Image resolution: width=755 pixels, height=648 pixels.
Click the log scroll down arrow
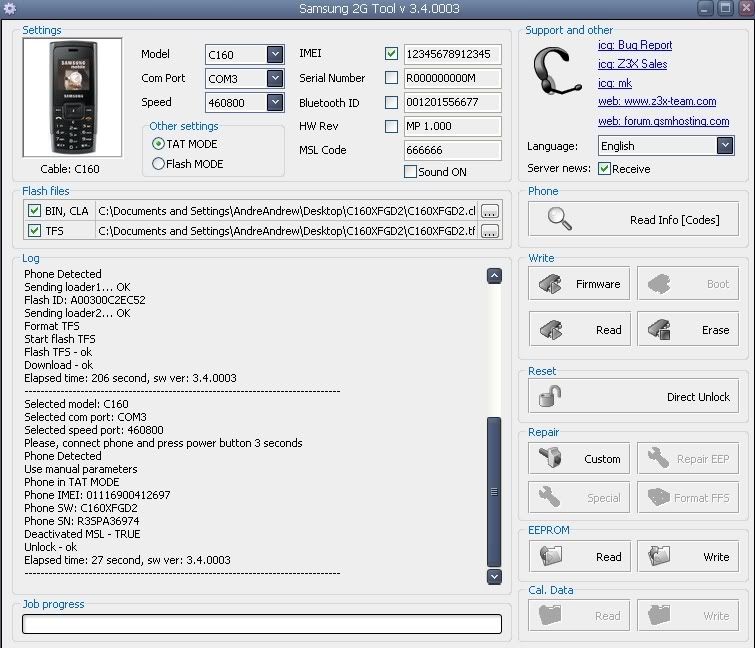(495, 576)
